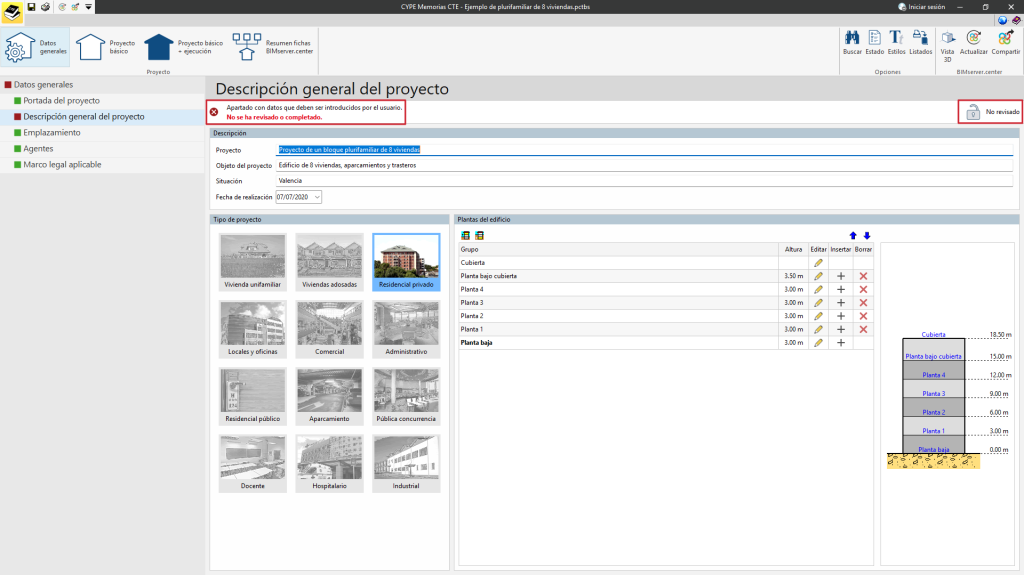The height and width of the screenshot is (575, 1024).
Task: Click second floors table icon above Grupo
Action: click(x=479, y=235)
